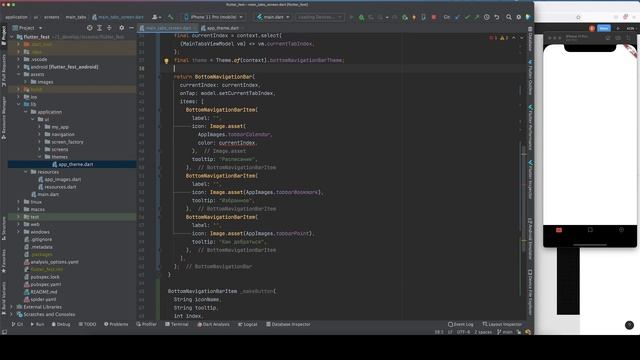
Task: Click the blue button in browser toolbar
Action: pos(604,28)
